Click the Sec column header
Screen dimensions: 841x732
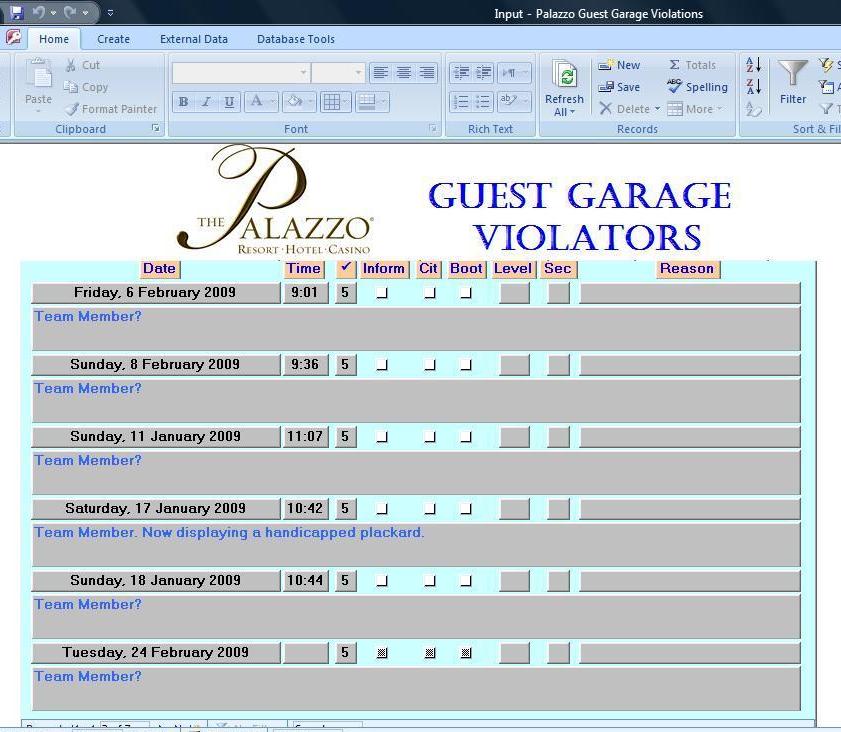click(558, 269)
